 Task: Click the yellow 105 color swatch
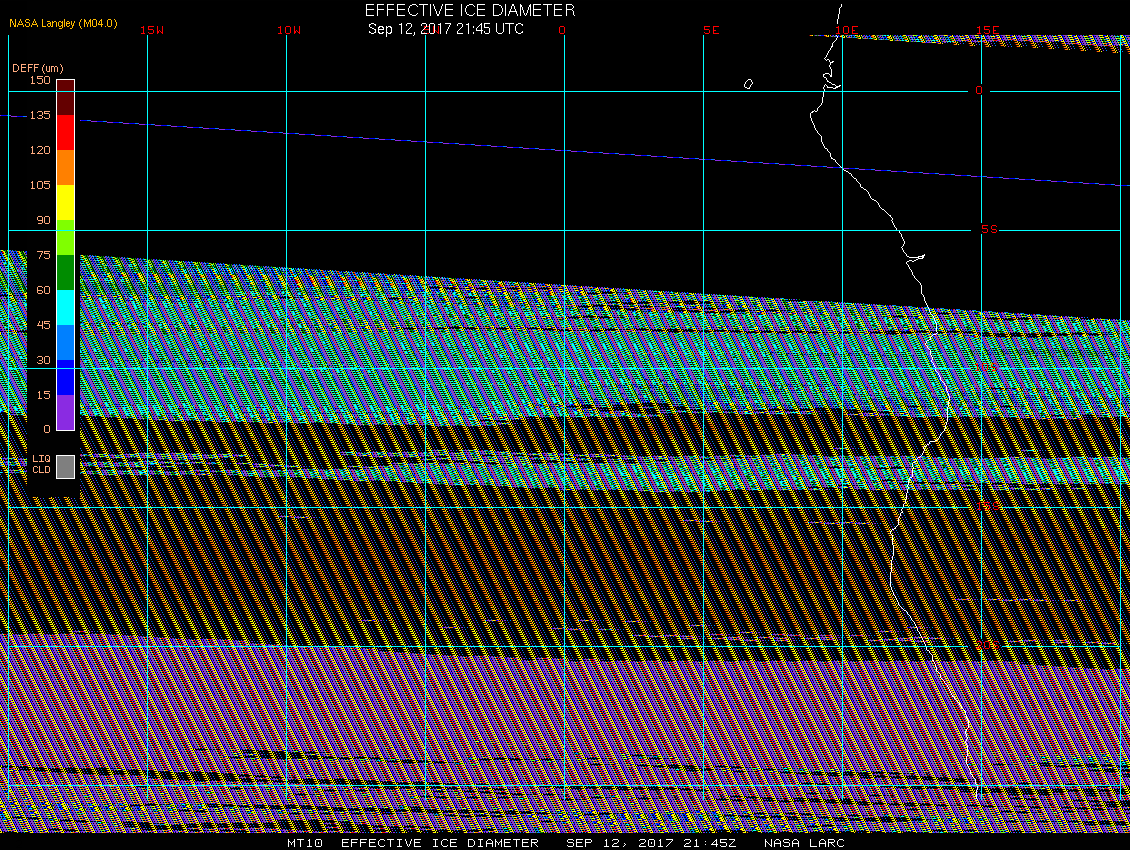(66, 203)
